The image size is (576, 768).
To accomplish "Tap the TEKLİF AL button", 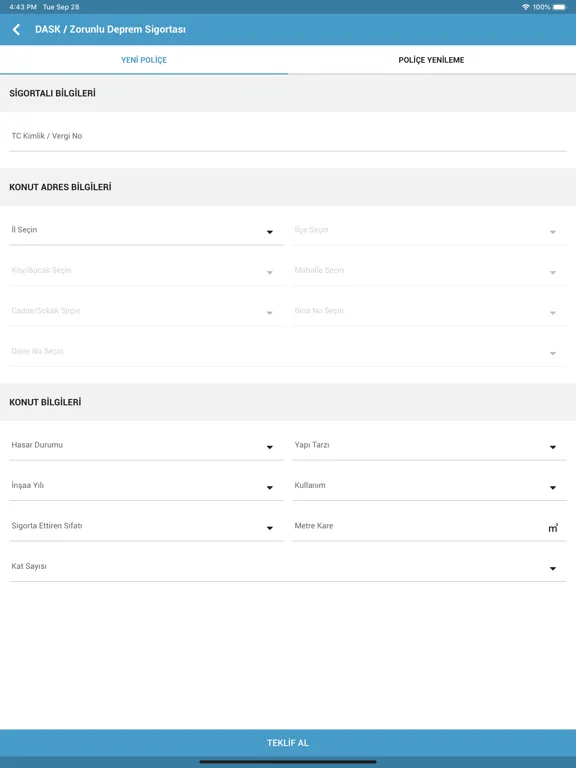I will [x=288, y=743].
